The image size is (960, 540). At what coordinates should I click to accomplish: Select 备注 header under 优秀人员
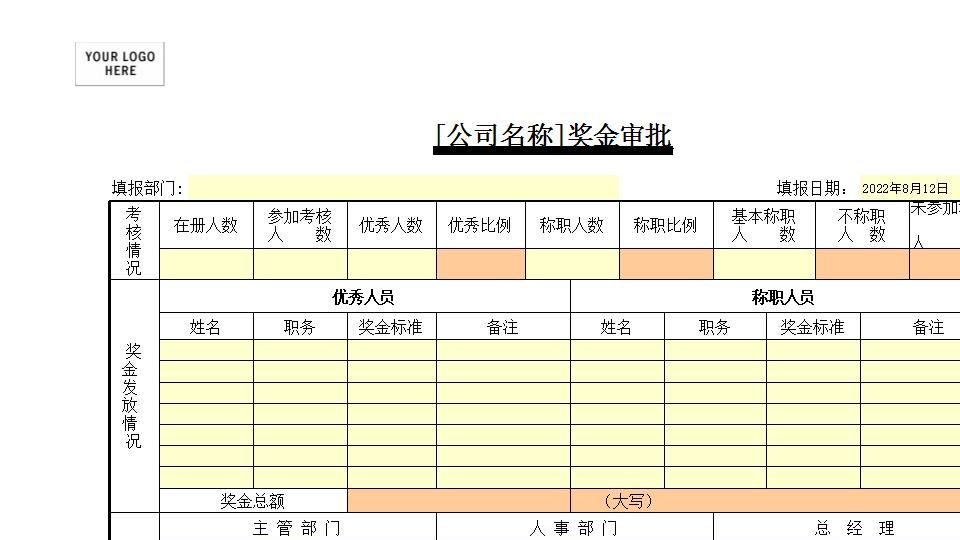[503, 326]
